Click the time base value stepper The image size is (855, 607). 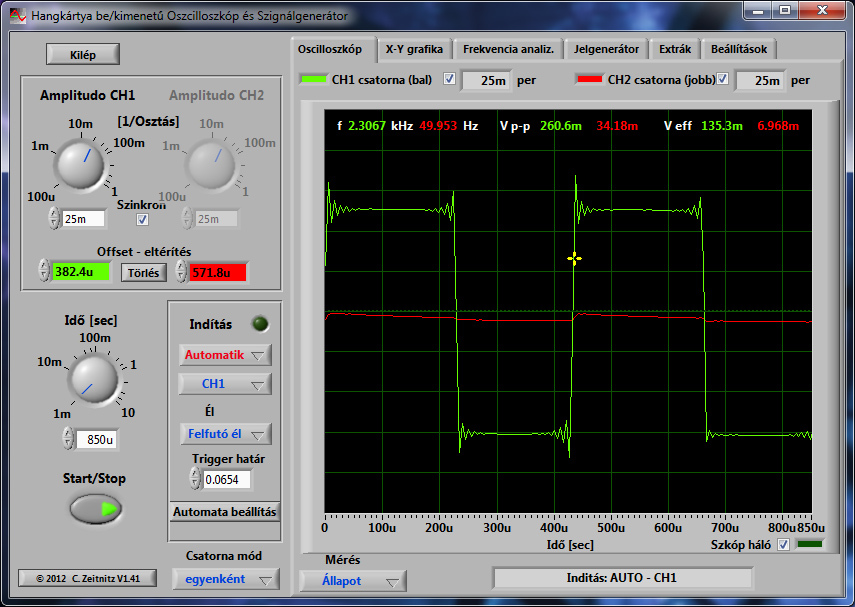coord(68,438)
